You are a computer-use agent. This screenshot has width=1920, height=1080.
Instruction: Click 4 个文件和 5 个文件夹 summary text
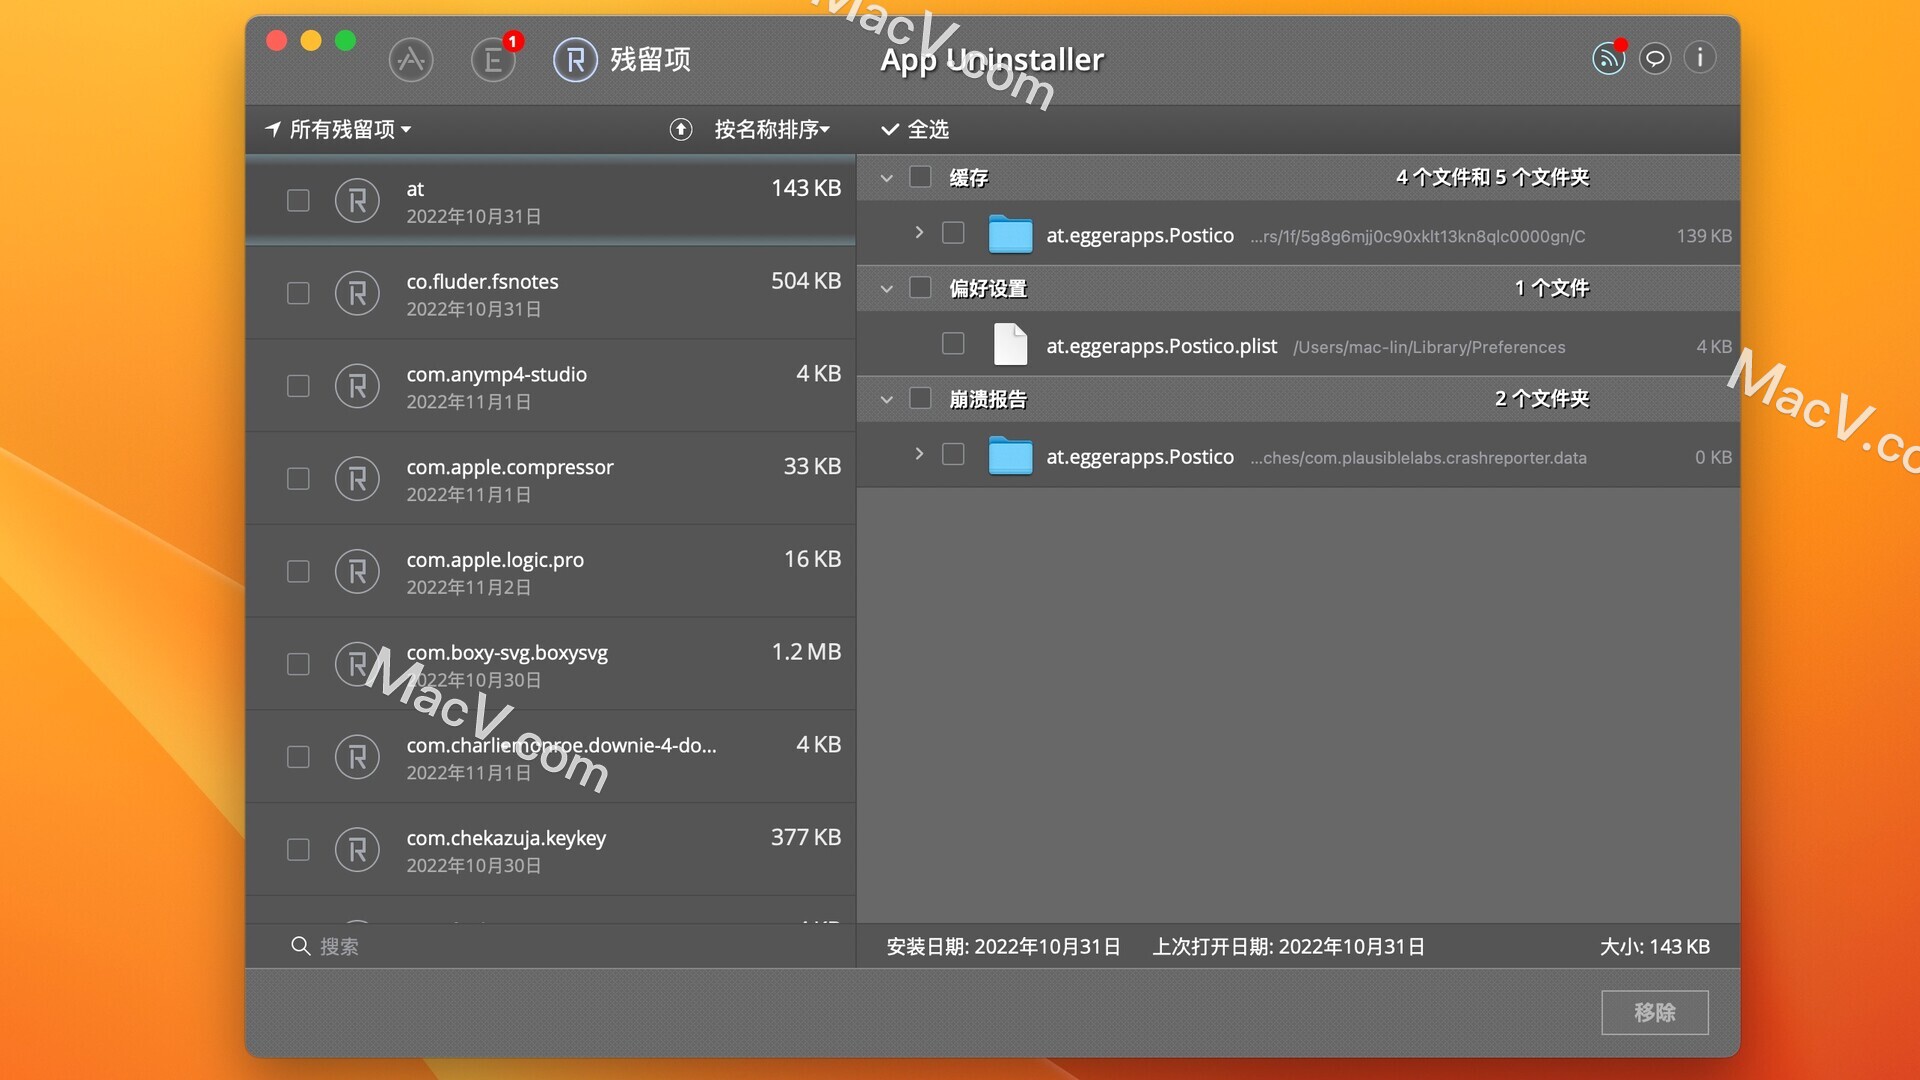1492,177
